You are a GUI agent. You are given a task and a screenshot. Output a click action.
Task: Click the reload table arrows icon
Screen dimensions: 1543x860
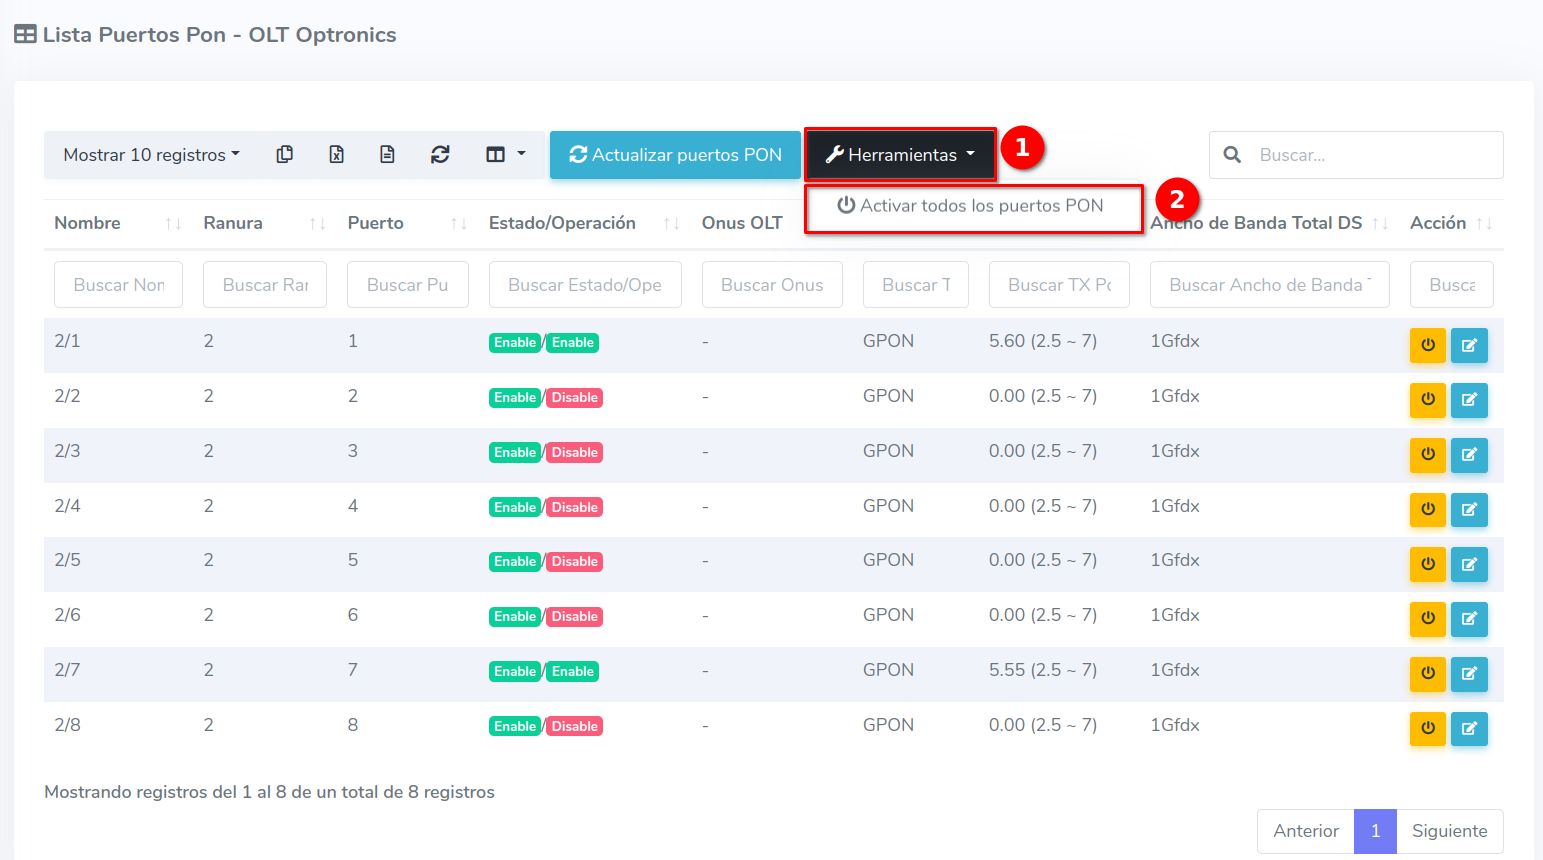[440, 154]
